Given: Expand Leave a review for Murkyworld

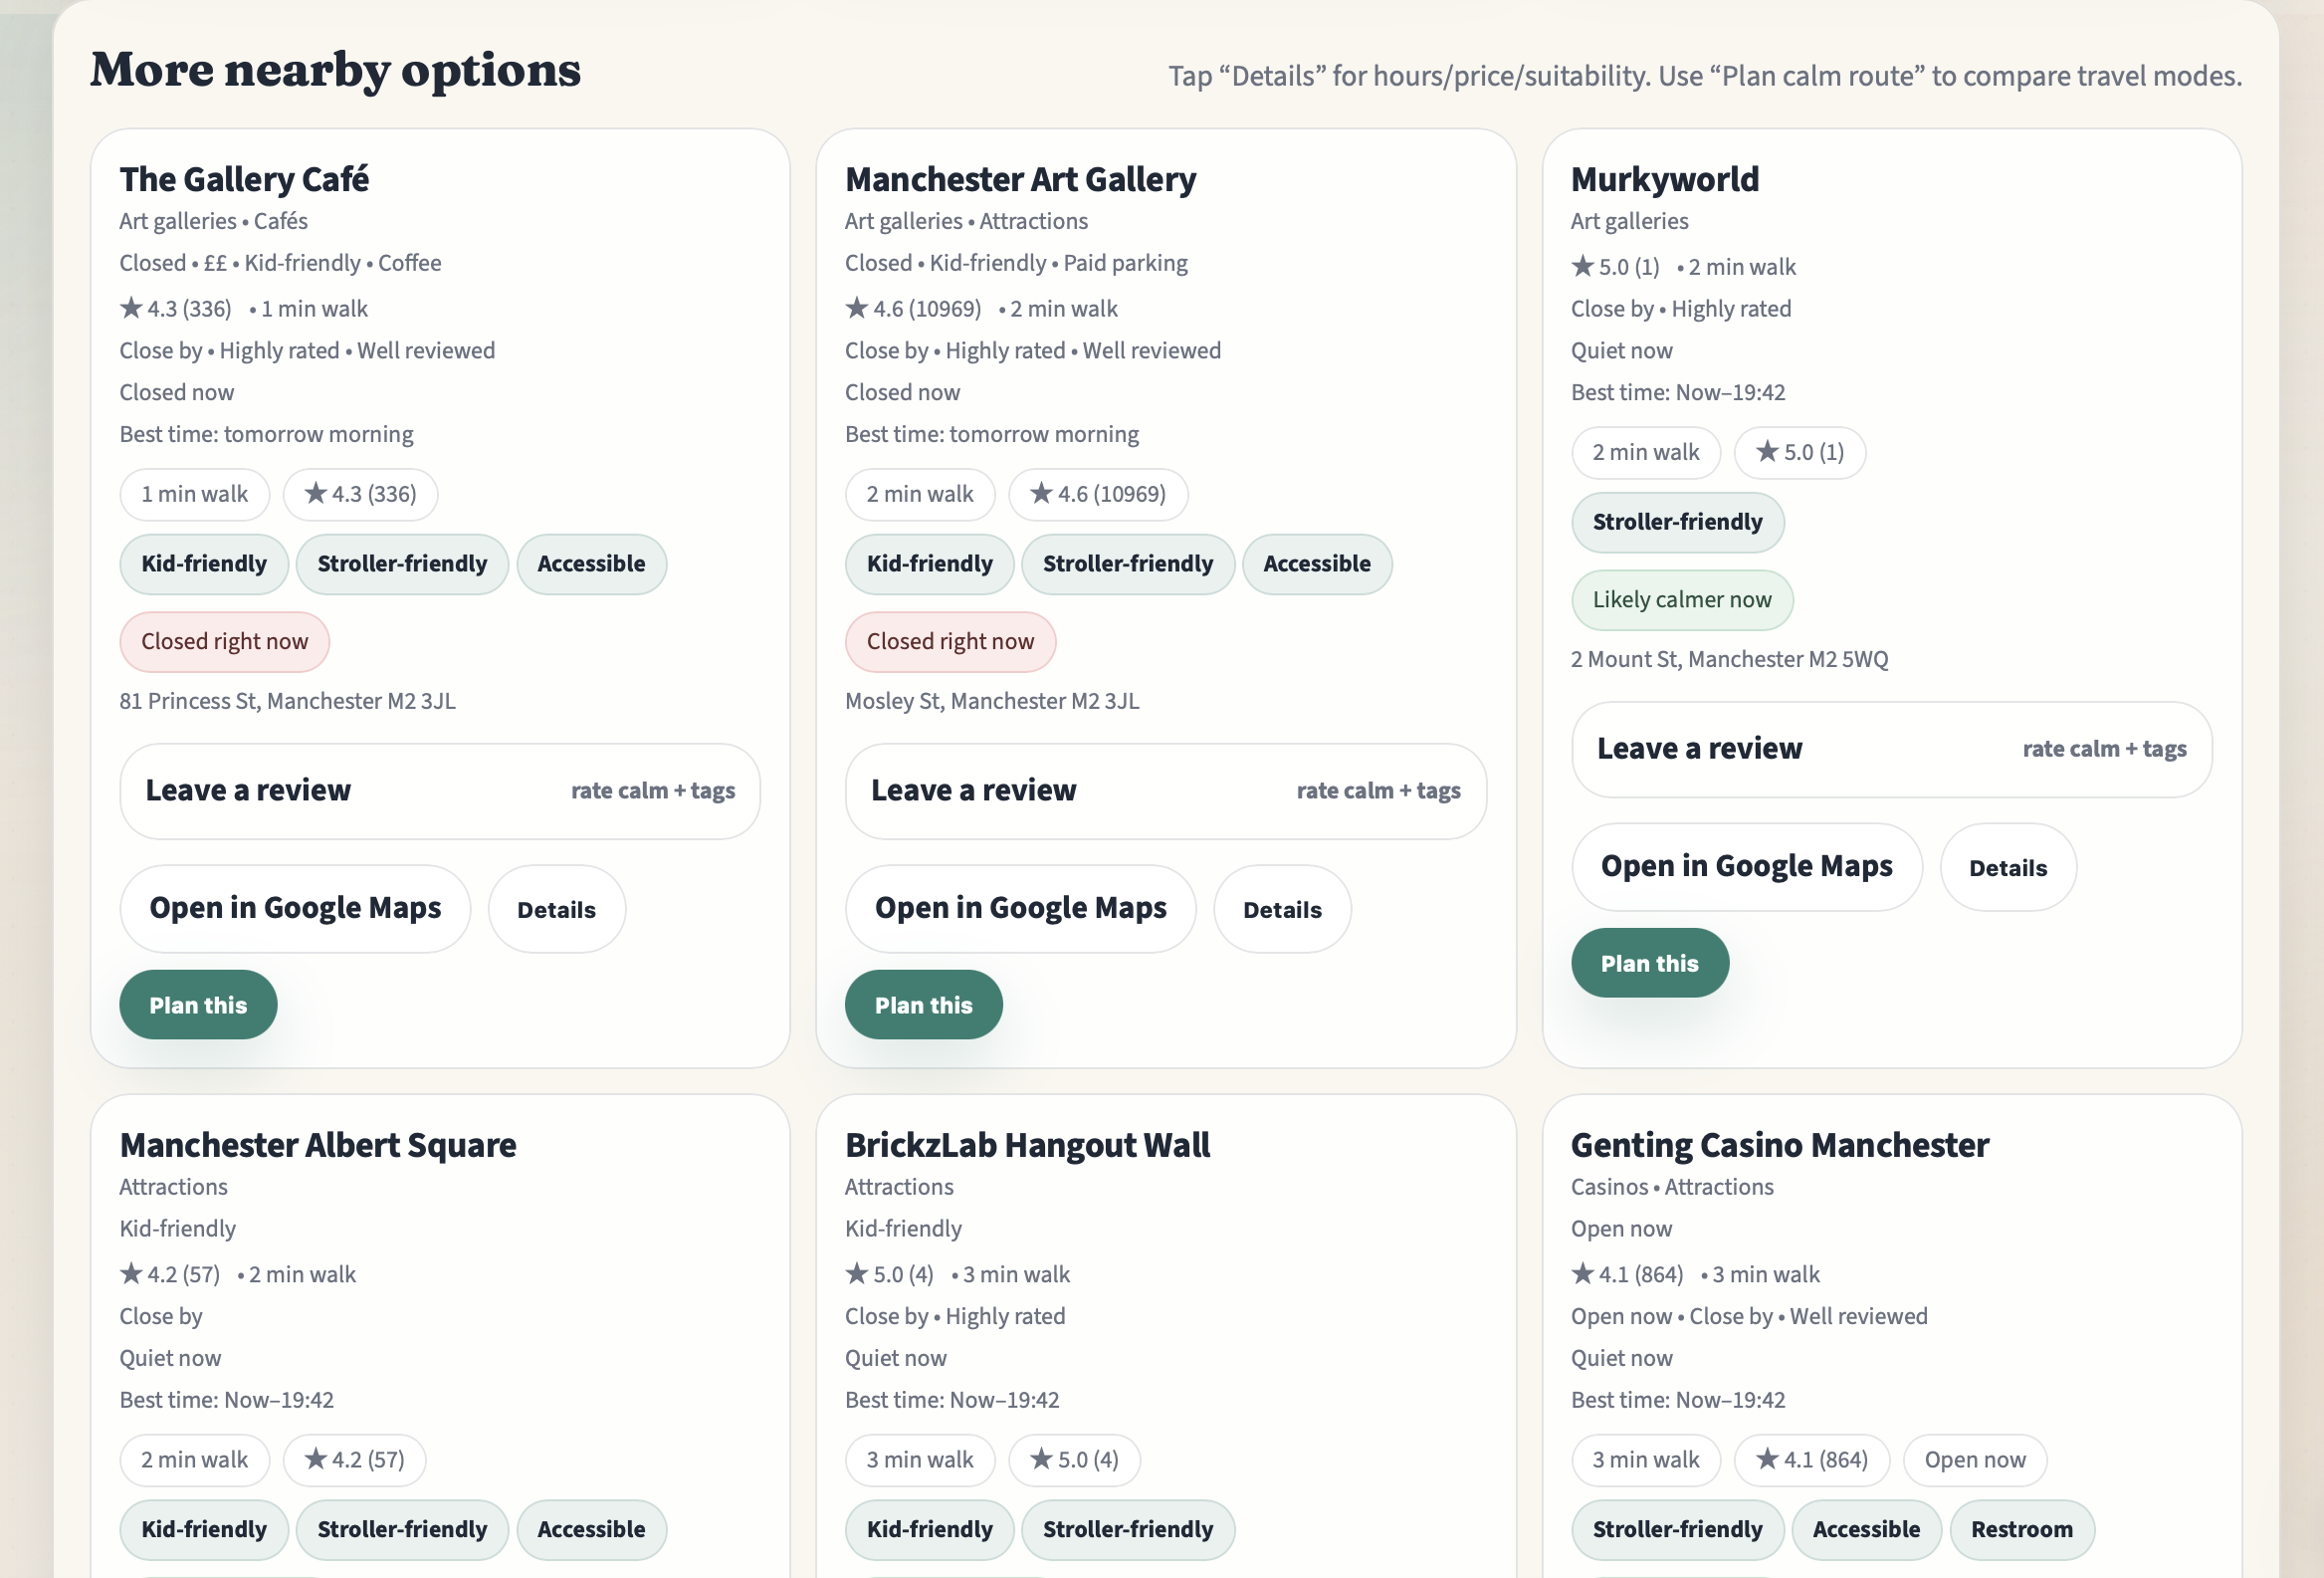Looking at the screenshot, I should (1890, 748).
